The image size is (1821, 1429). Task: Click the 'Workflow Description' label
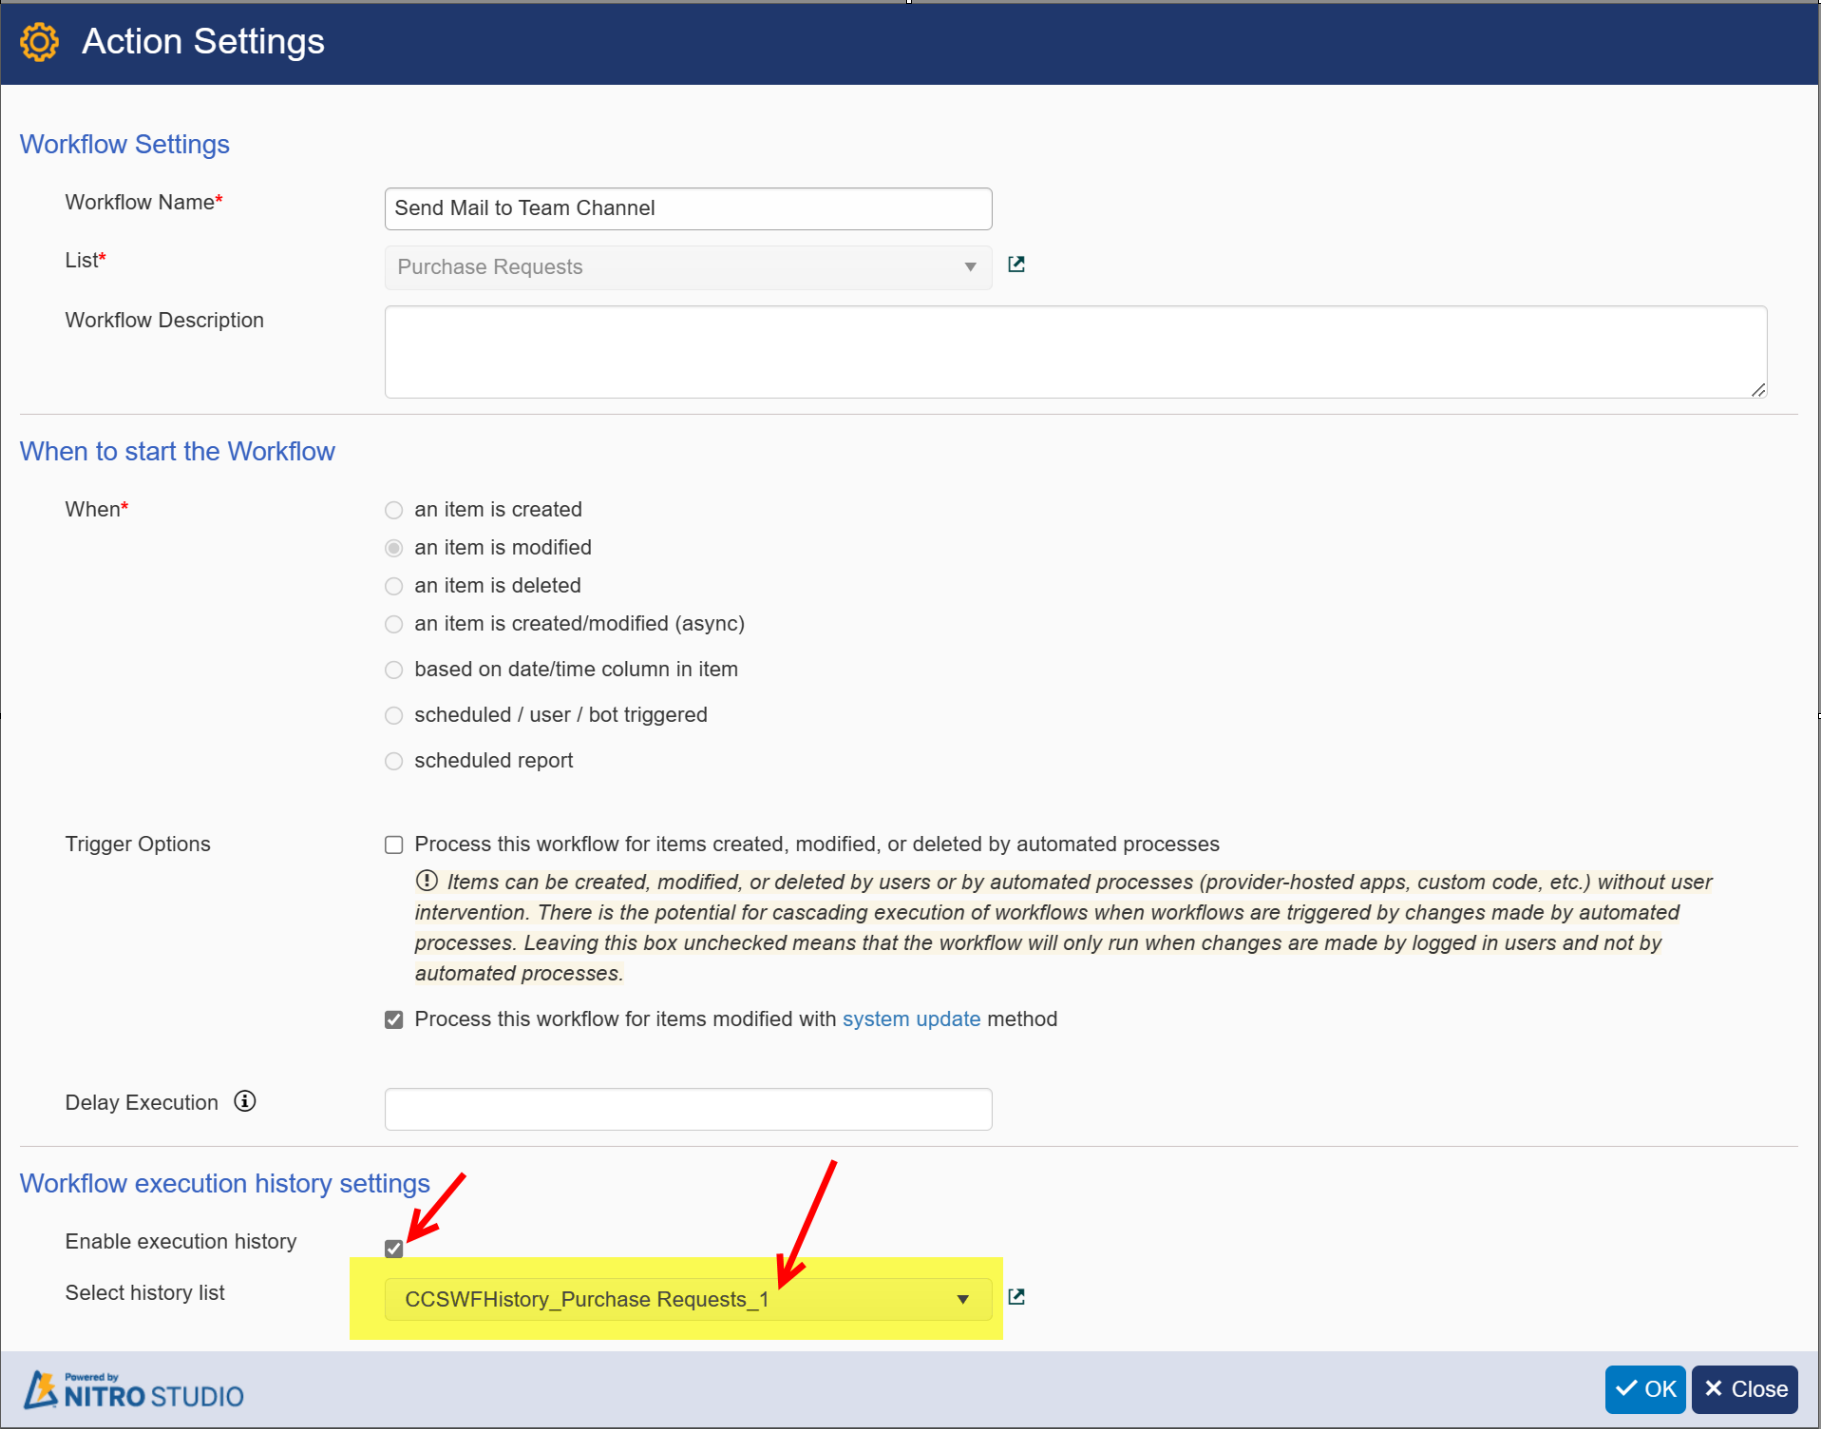pyautogui.click(x=165, y=320)
